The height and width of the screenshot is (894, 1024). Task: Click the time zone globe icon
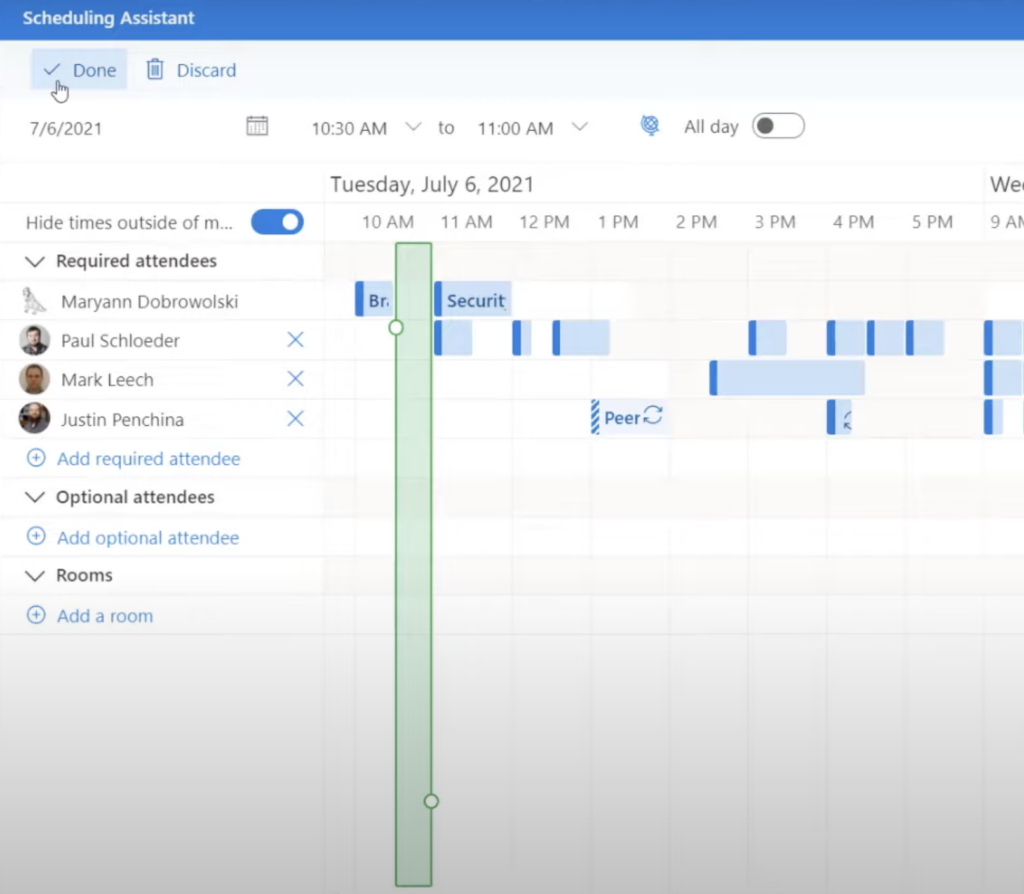tap(650, 125)
